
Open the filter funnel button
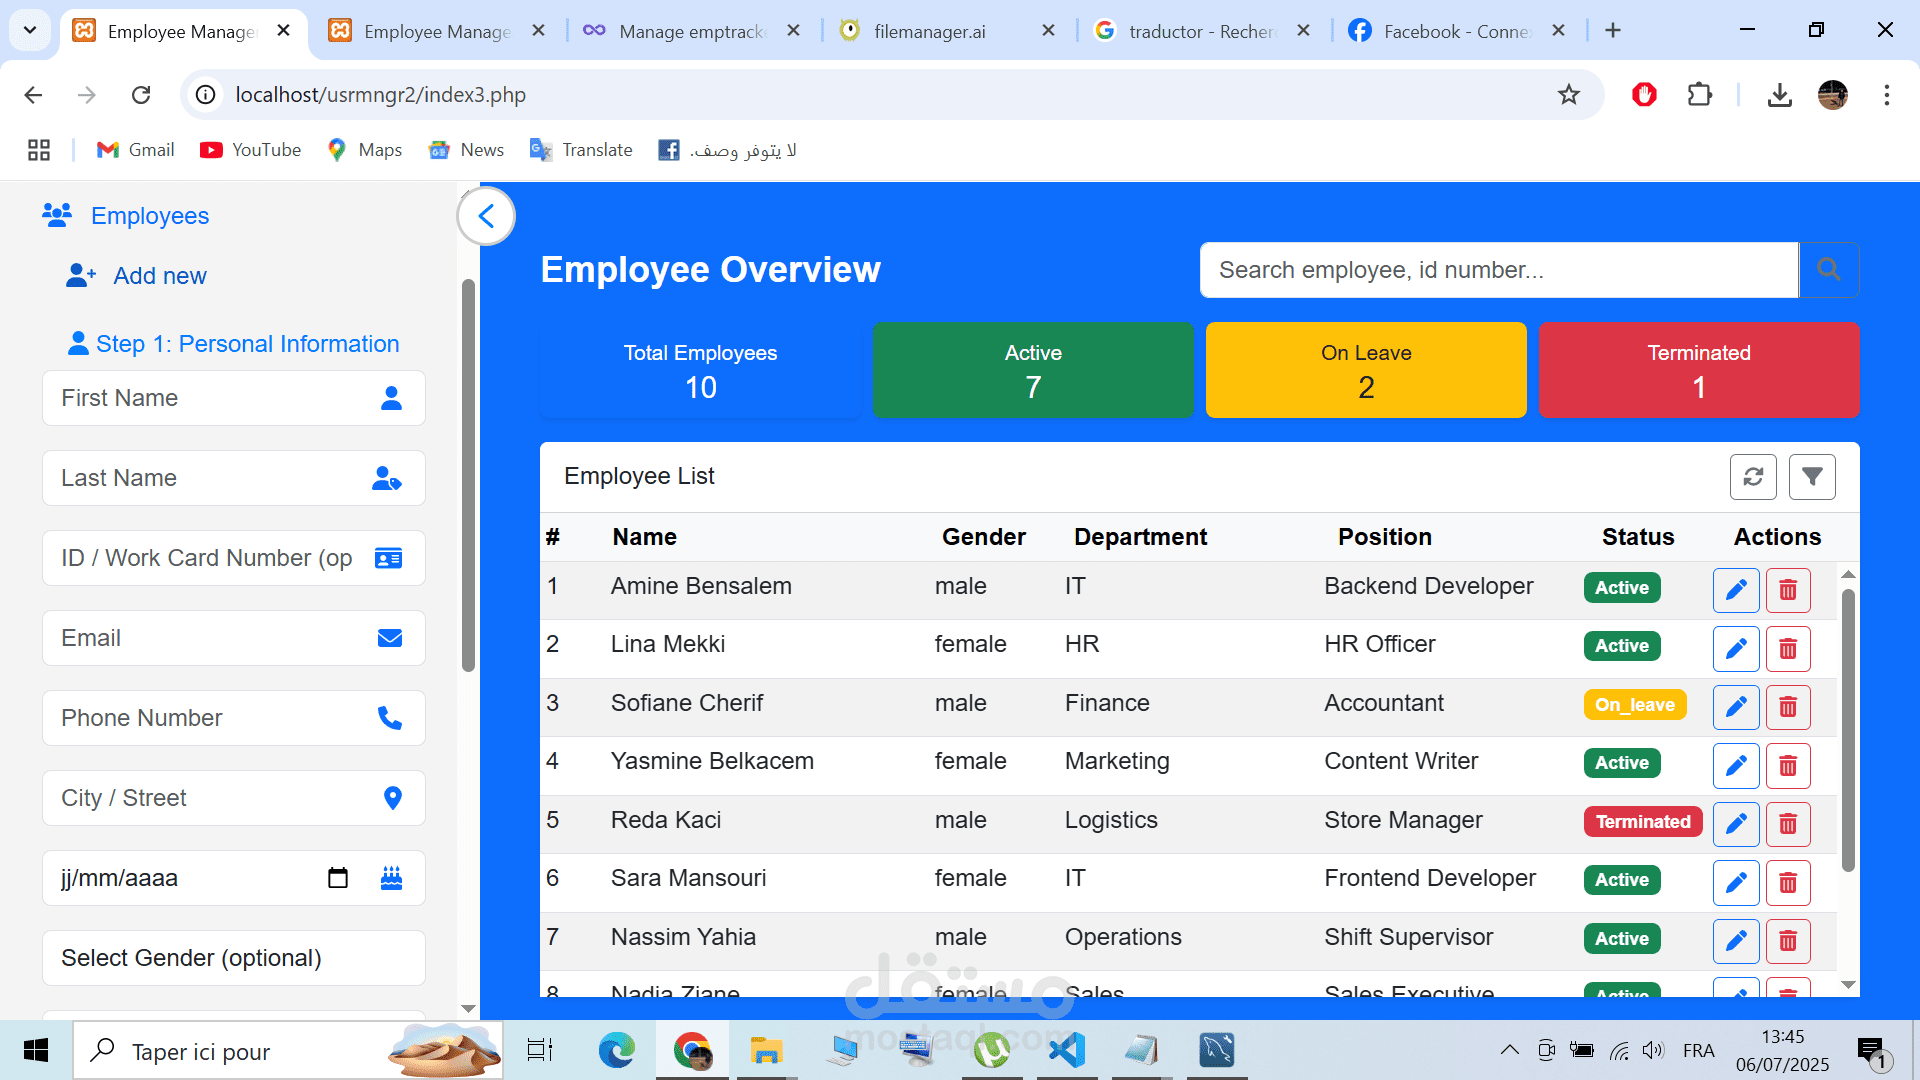1812,477
